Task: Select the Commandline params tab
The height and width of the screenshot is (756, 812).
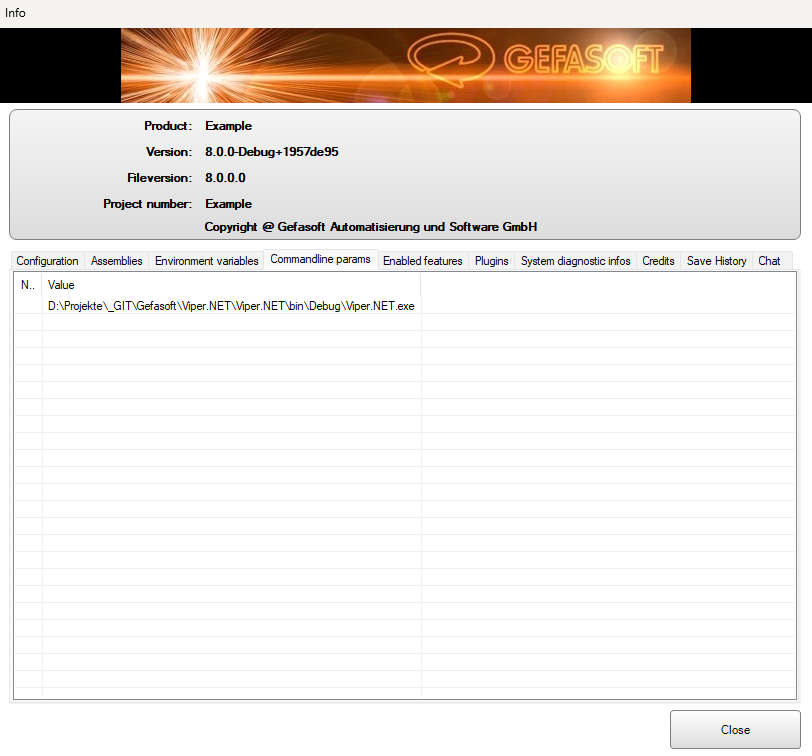Action: (x=321, y=259)
